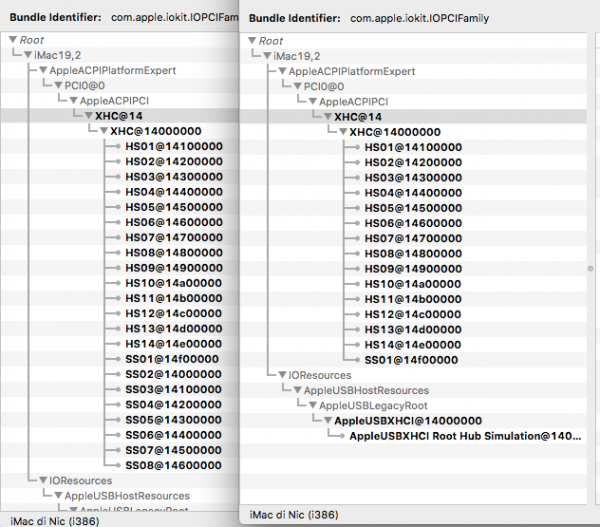
Task: Collapse Root node in left window
Action: [13, 40]
